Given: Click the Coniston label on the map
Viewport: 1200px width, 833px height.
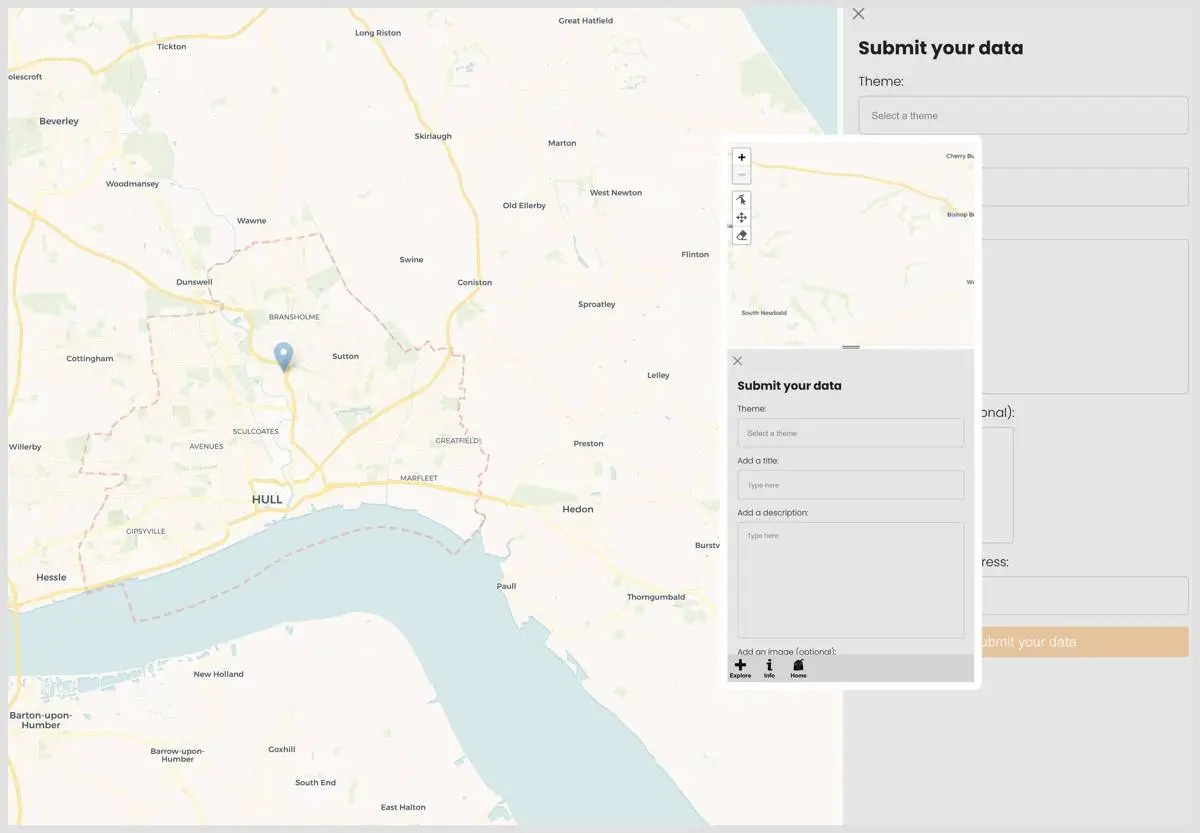Looking at the screenshot, I should coord(475,282).
